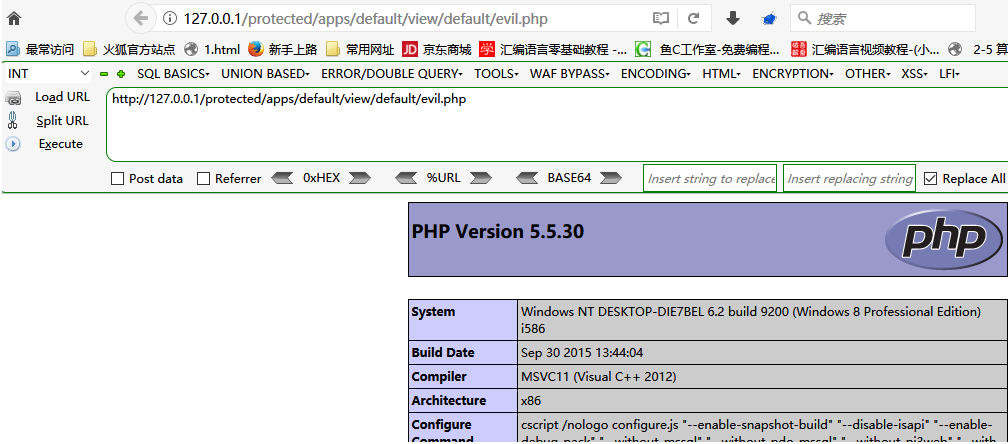Click the blue extension icon beside downloads

(769, 19)
